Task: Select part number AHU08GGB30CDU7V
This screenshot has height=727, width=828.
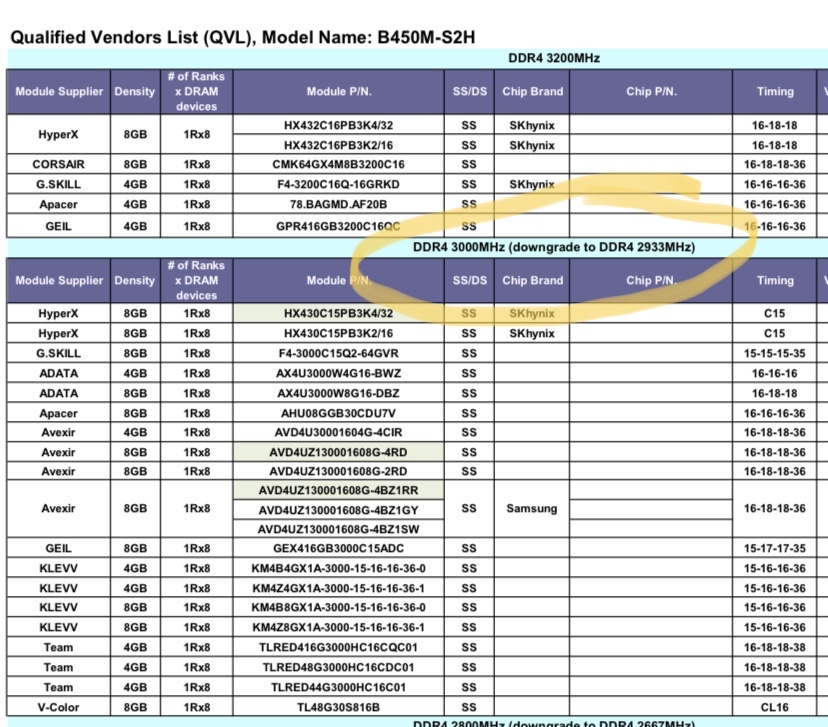Action: pyautogui.click(x=338, y=413)
